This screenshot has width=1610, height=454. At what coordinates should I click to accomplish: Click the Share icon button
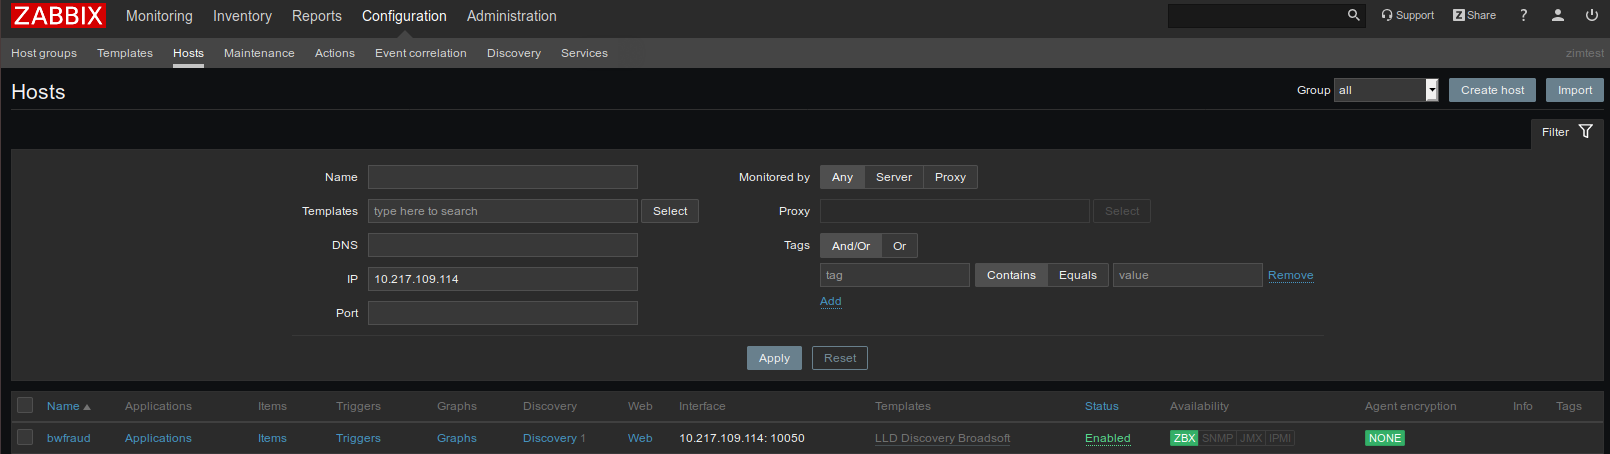pos(1474,15)
